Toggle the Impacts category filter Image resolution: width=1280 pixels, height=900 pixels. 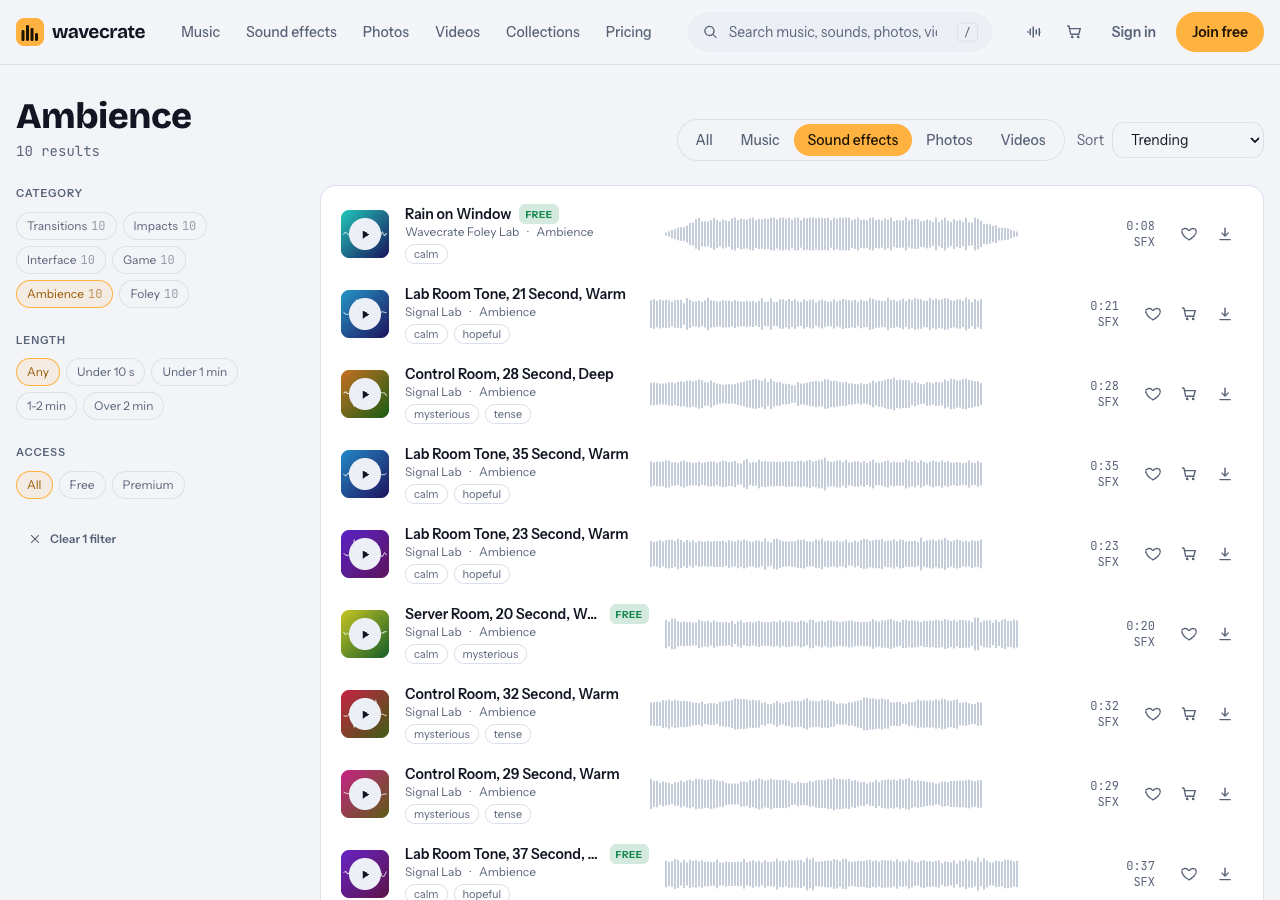[165, 226]
